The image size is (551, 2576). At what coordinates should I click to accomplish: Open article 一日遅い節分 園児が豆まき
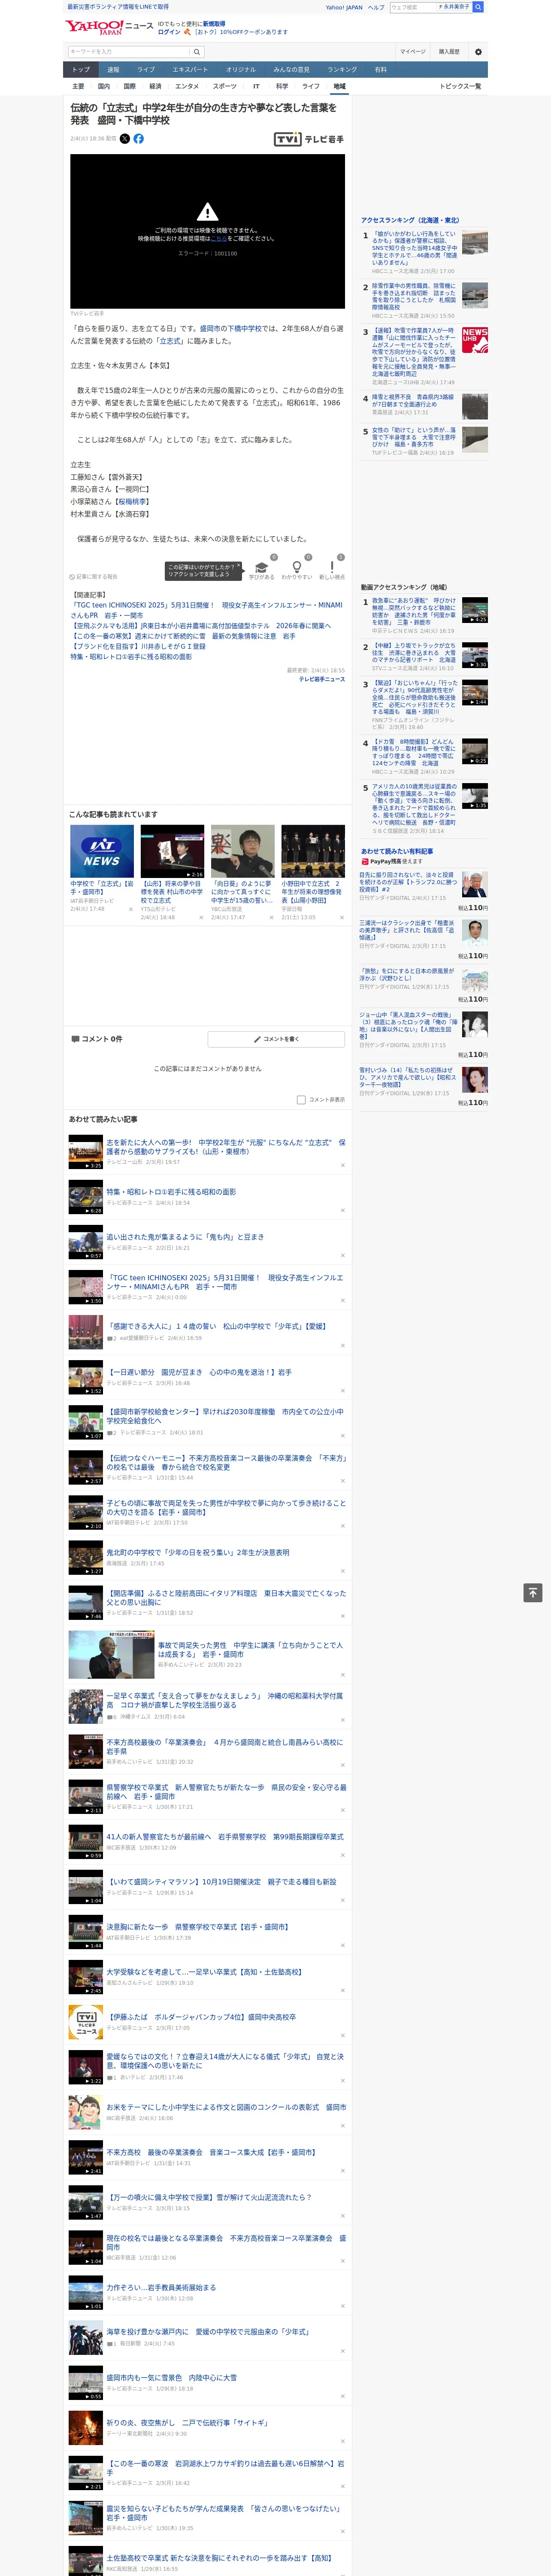[199, 1372]
